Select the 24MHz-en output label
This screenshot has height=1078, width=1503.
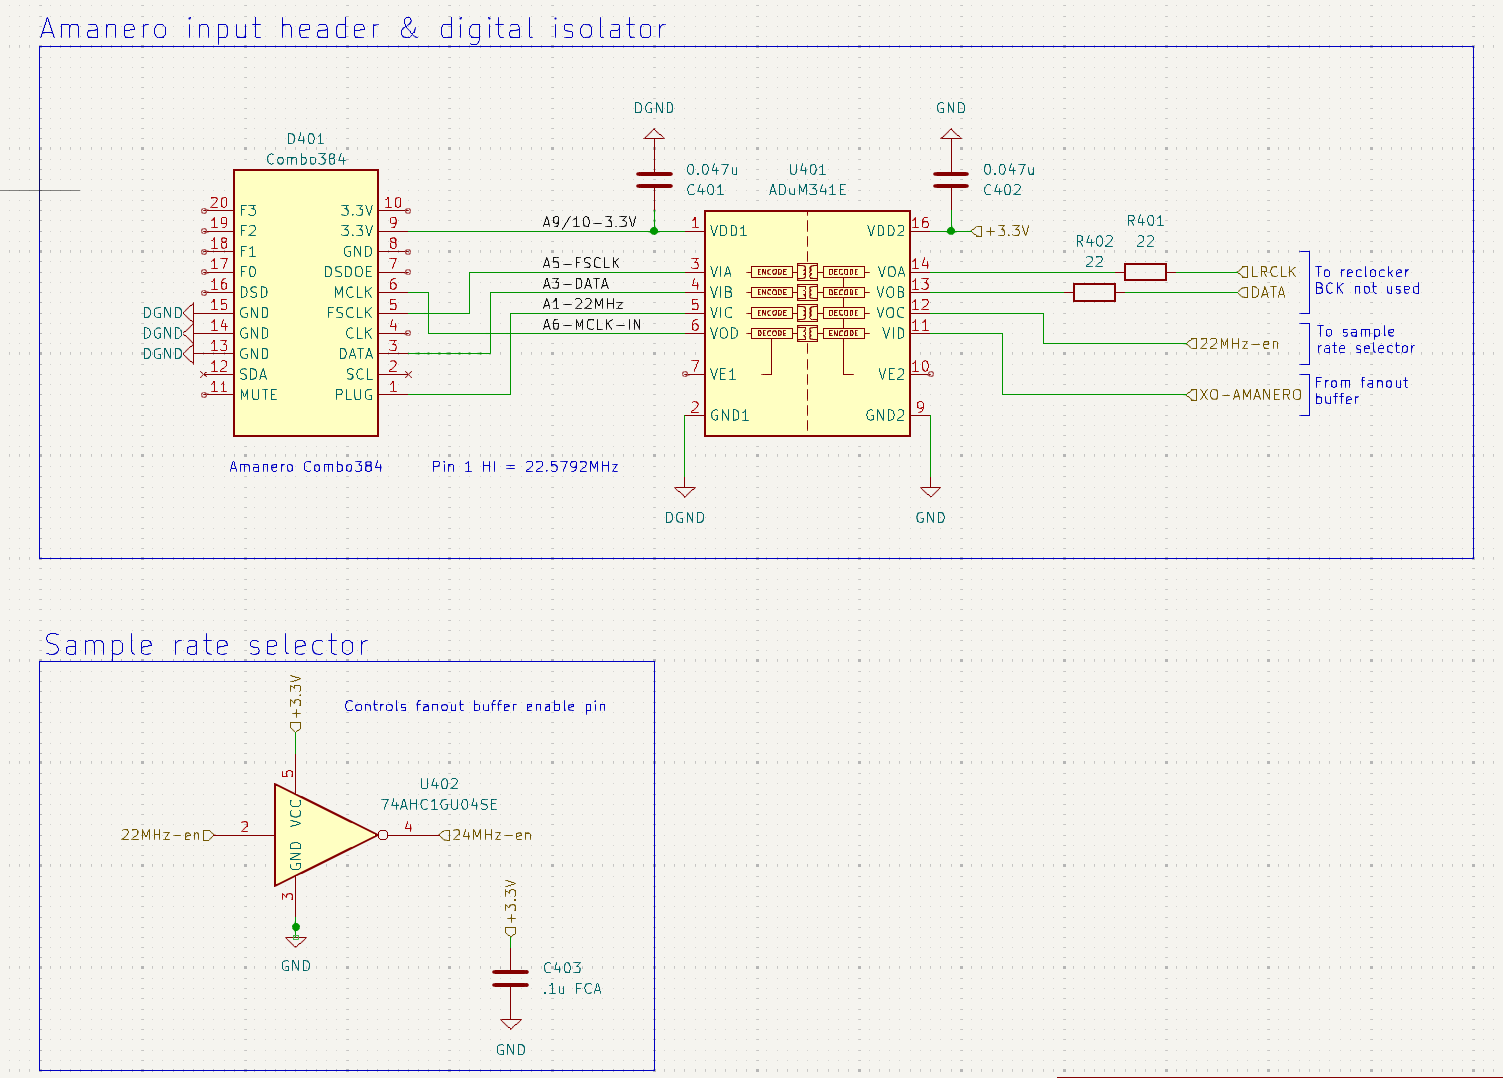(x=486, y=835)
